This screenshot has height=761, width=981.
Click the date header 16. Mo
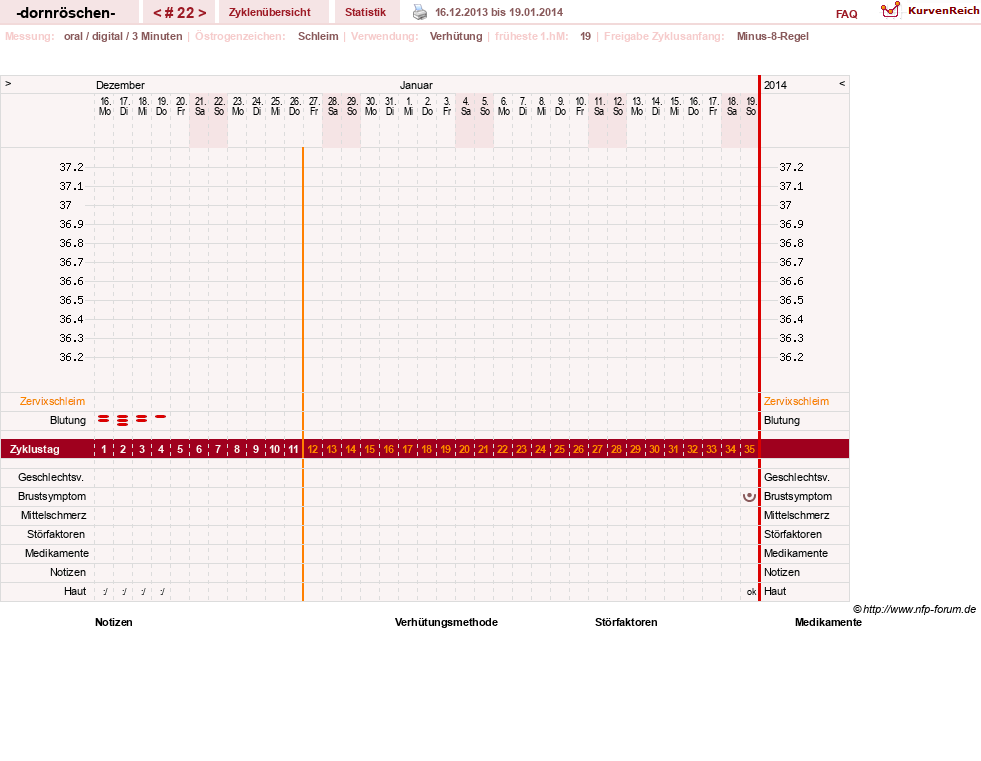(x=104, y=106)
